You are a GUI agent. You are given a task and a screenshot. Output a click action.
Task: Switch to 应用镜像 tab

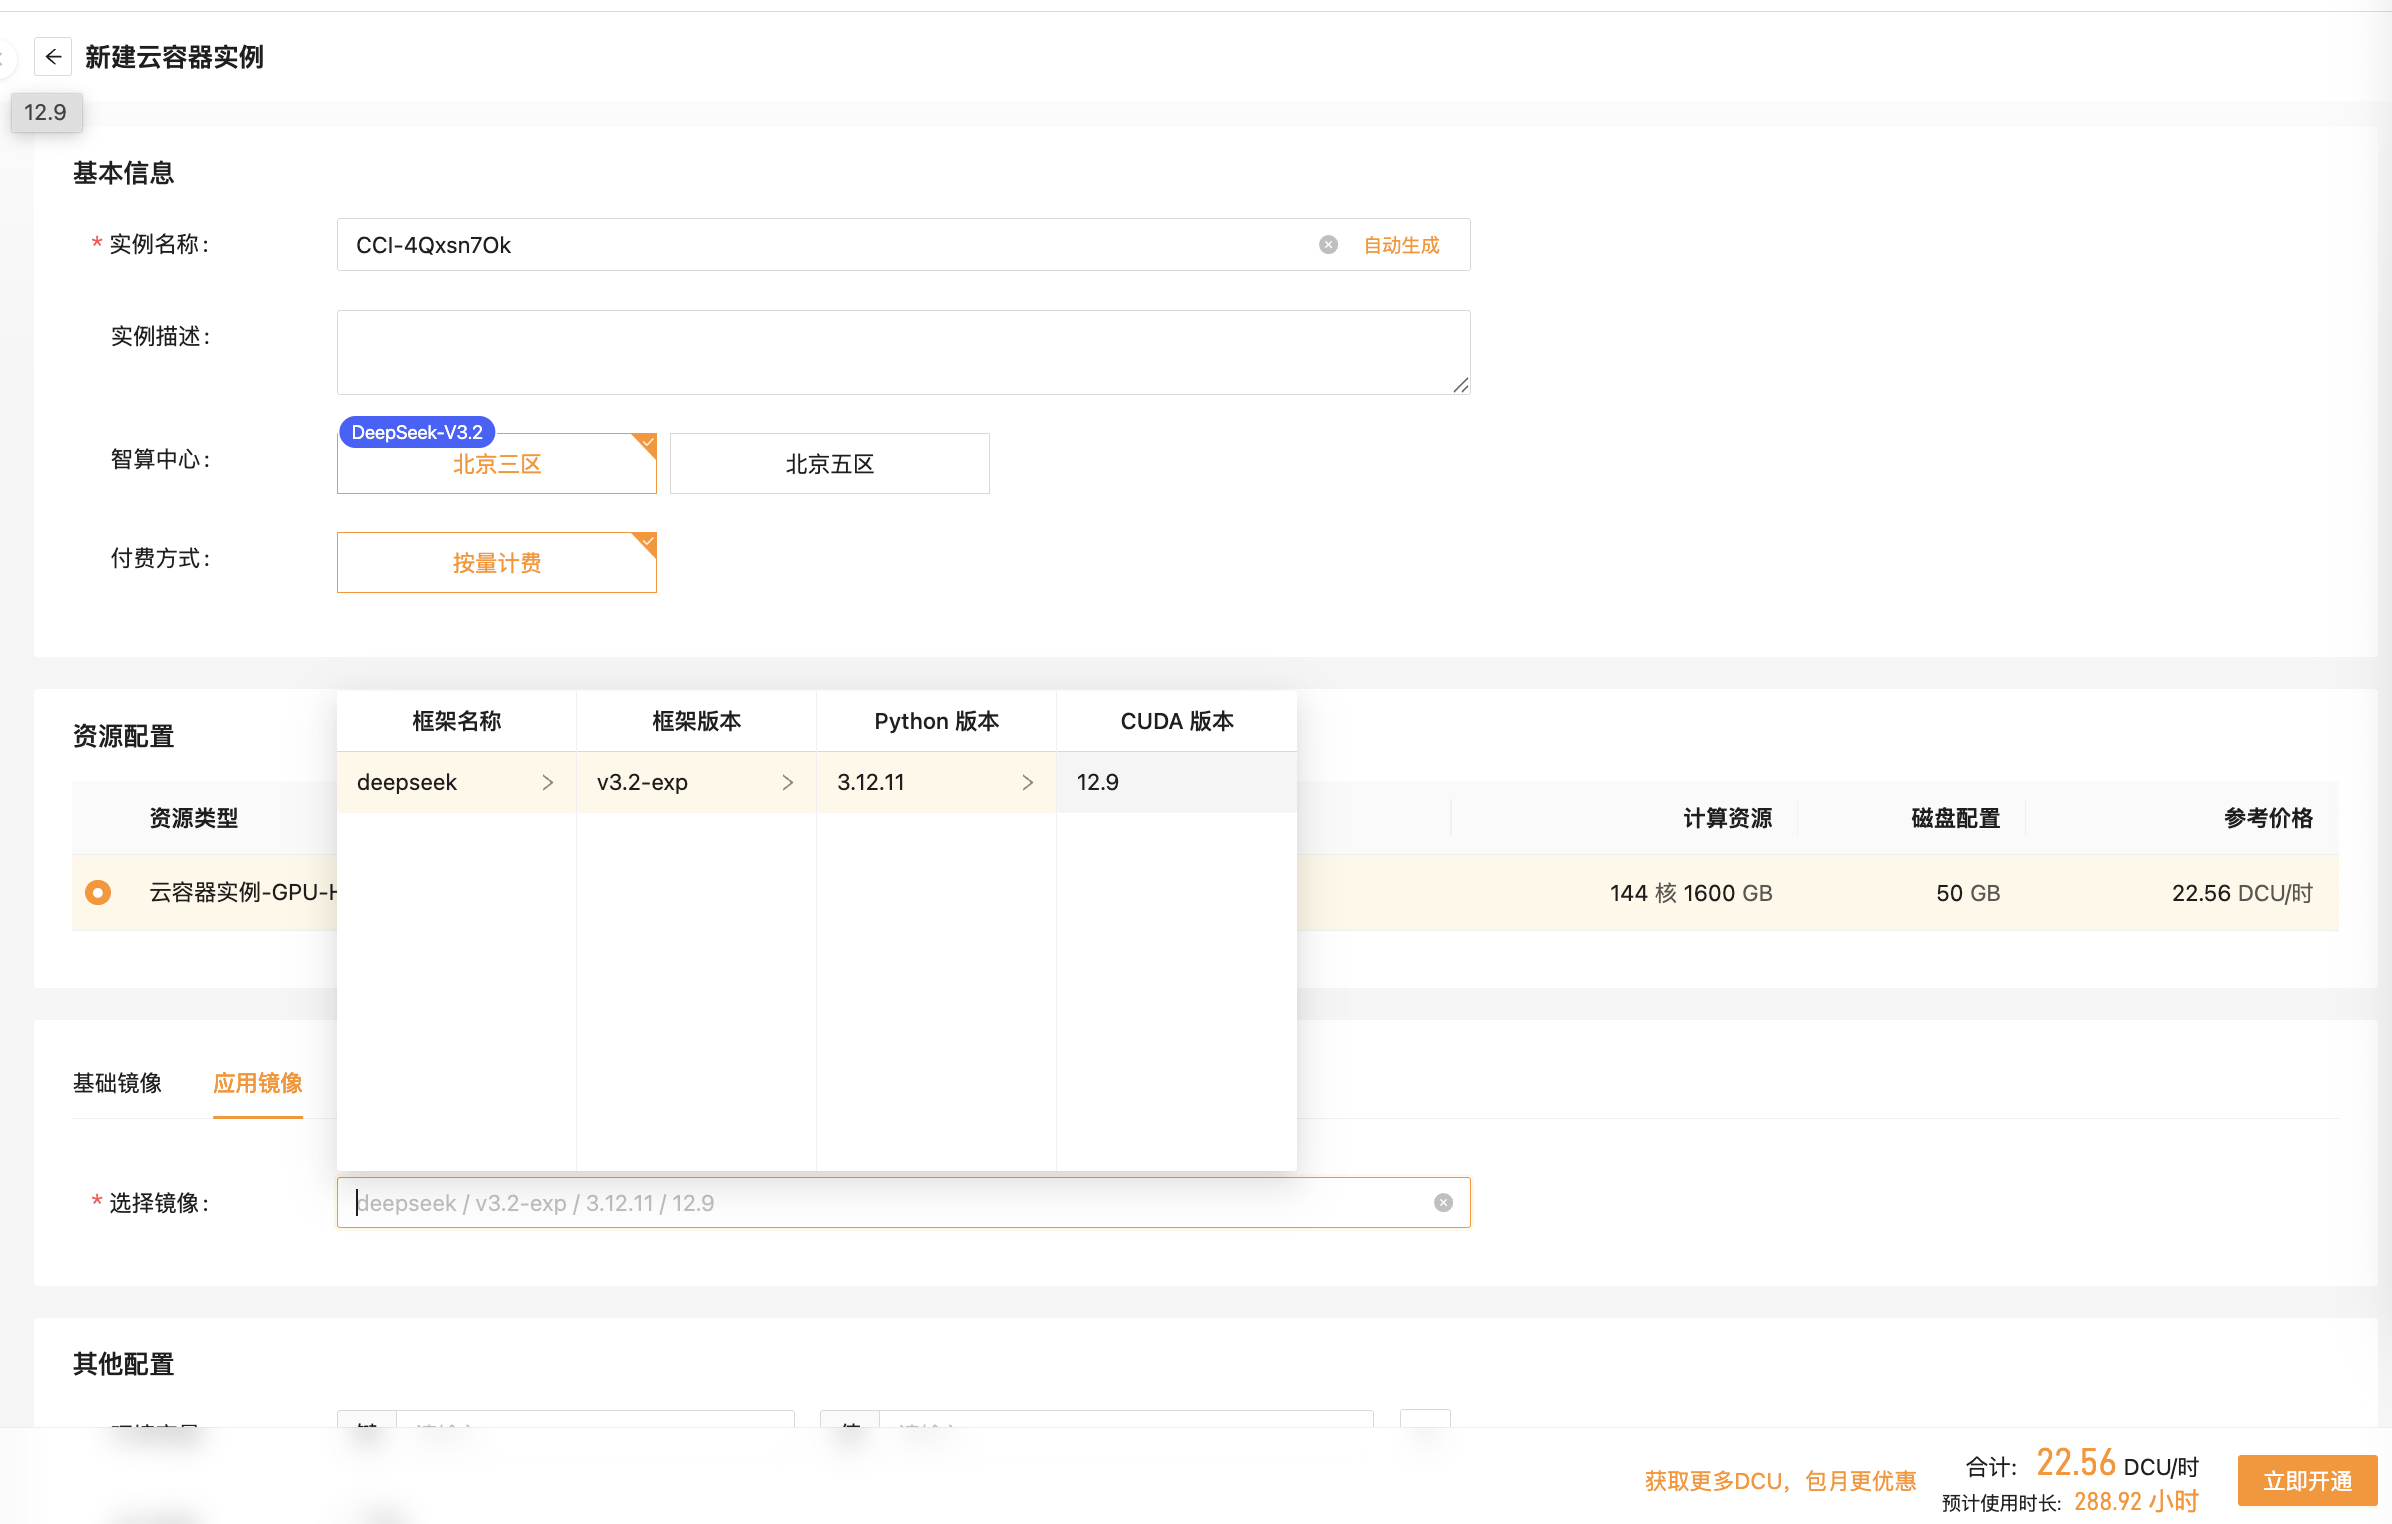(x=257, y=1083)
